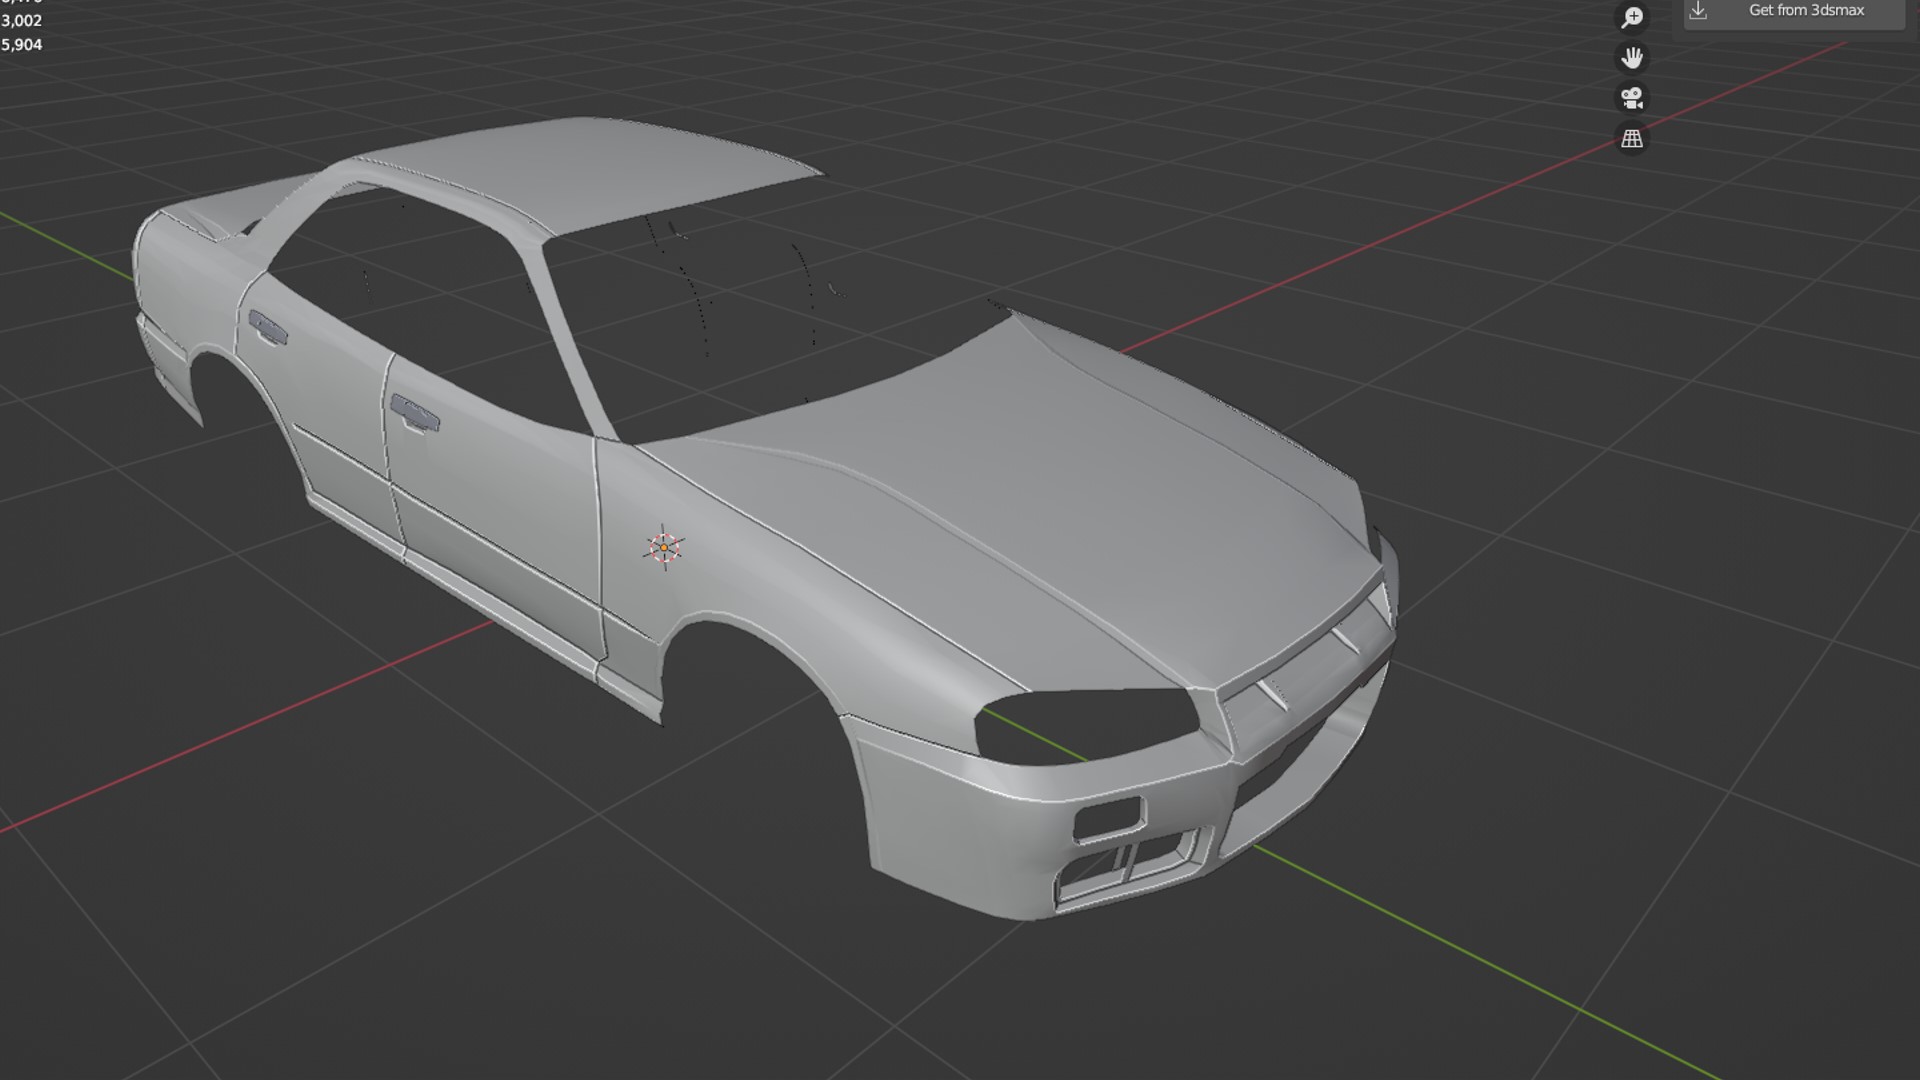
Task: Click the car roof panel
Action: click(600, 170)
